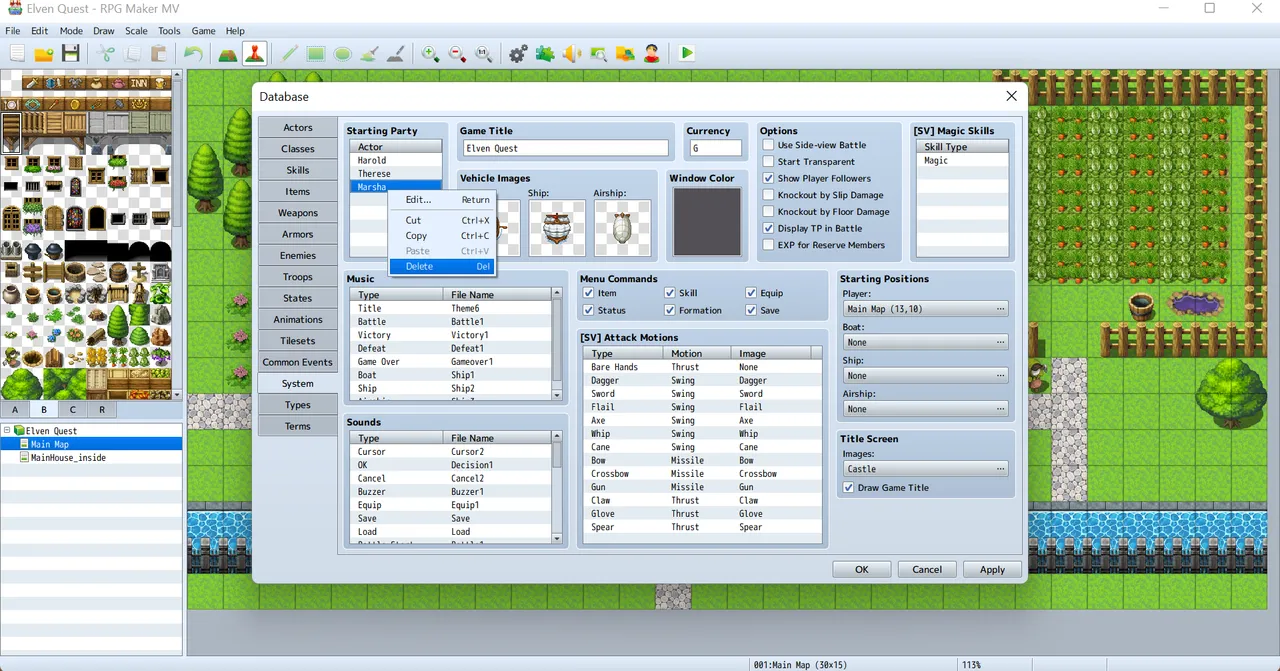Click Sounds list scroll-down arrow

(557, 539)
